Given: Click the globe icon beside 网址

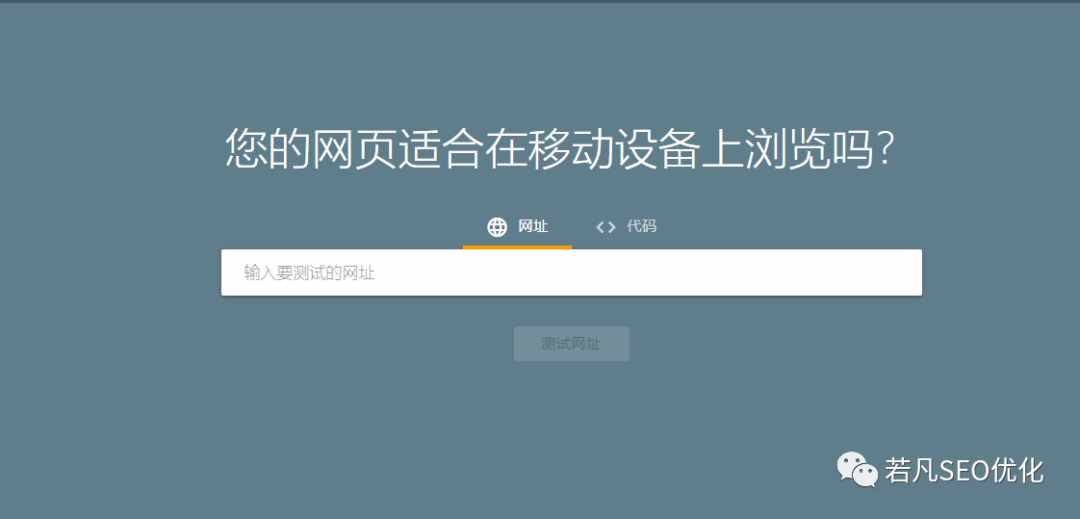Looking at the screenshot, I should [x=497, y=226].
